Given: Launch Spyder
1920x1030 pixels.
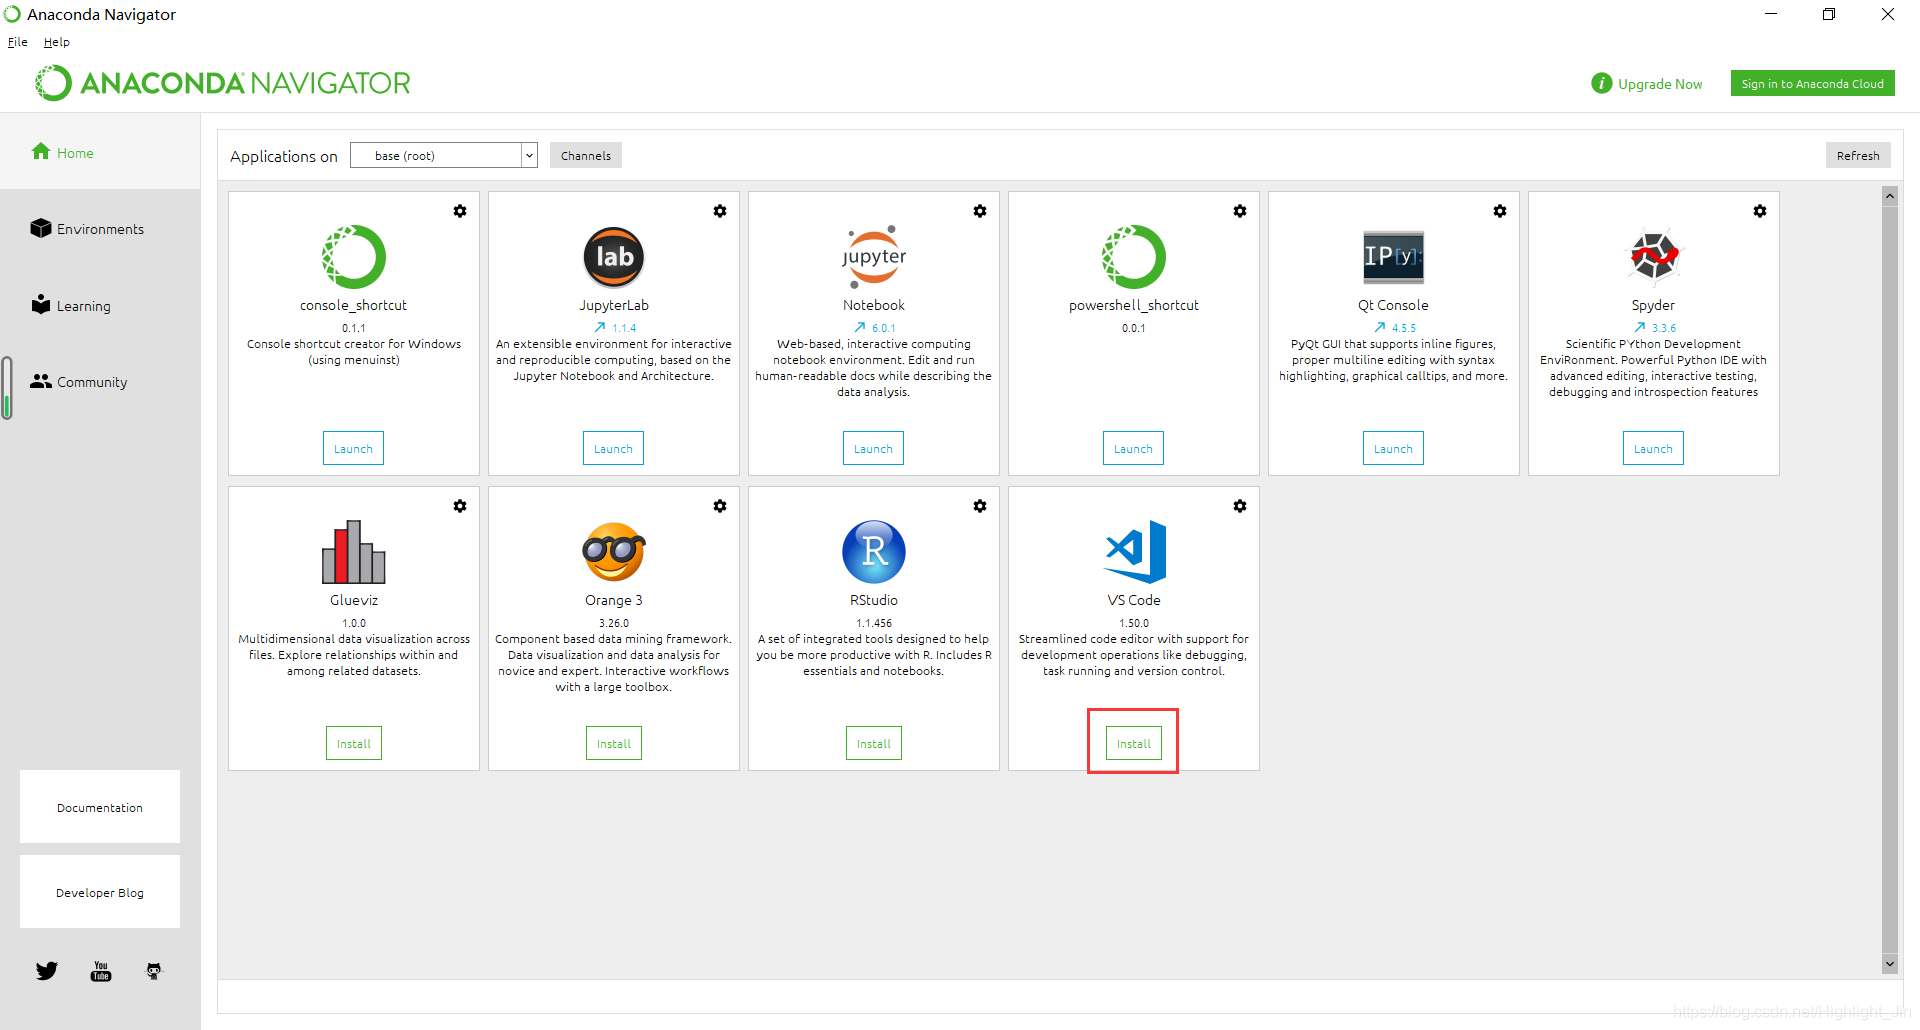Looking at the screenshot, I should [1653, 448].
